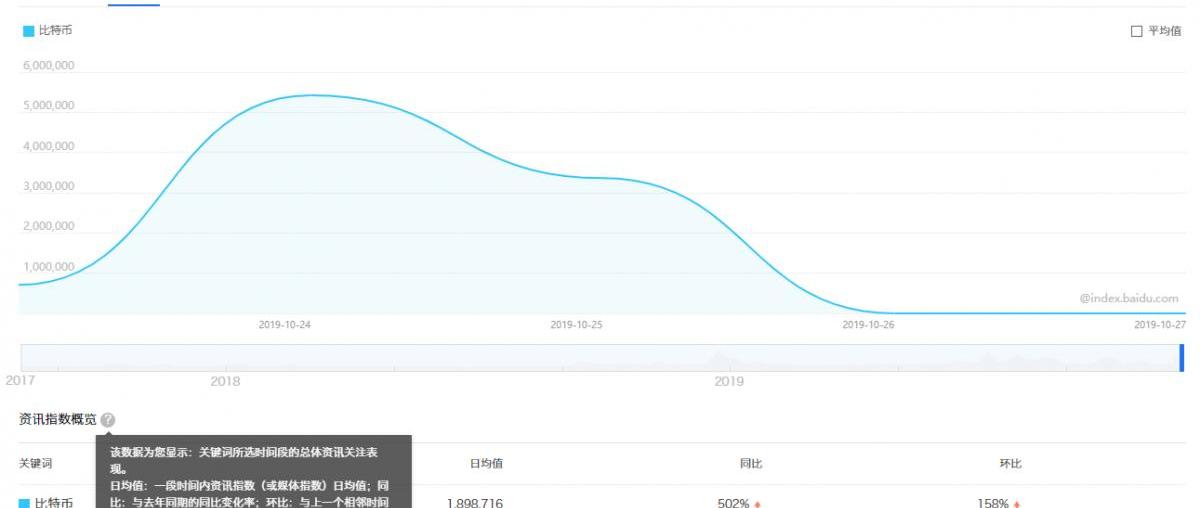
Task: Click the red arrow next to 158%
Action: pos(1017,503)
